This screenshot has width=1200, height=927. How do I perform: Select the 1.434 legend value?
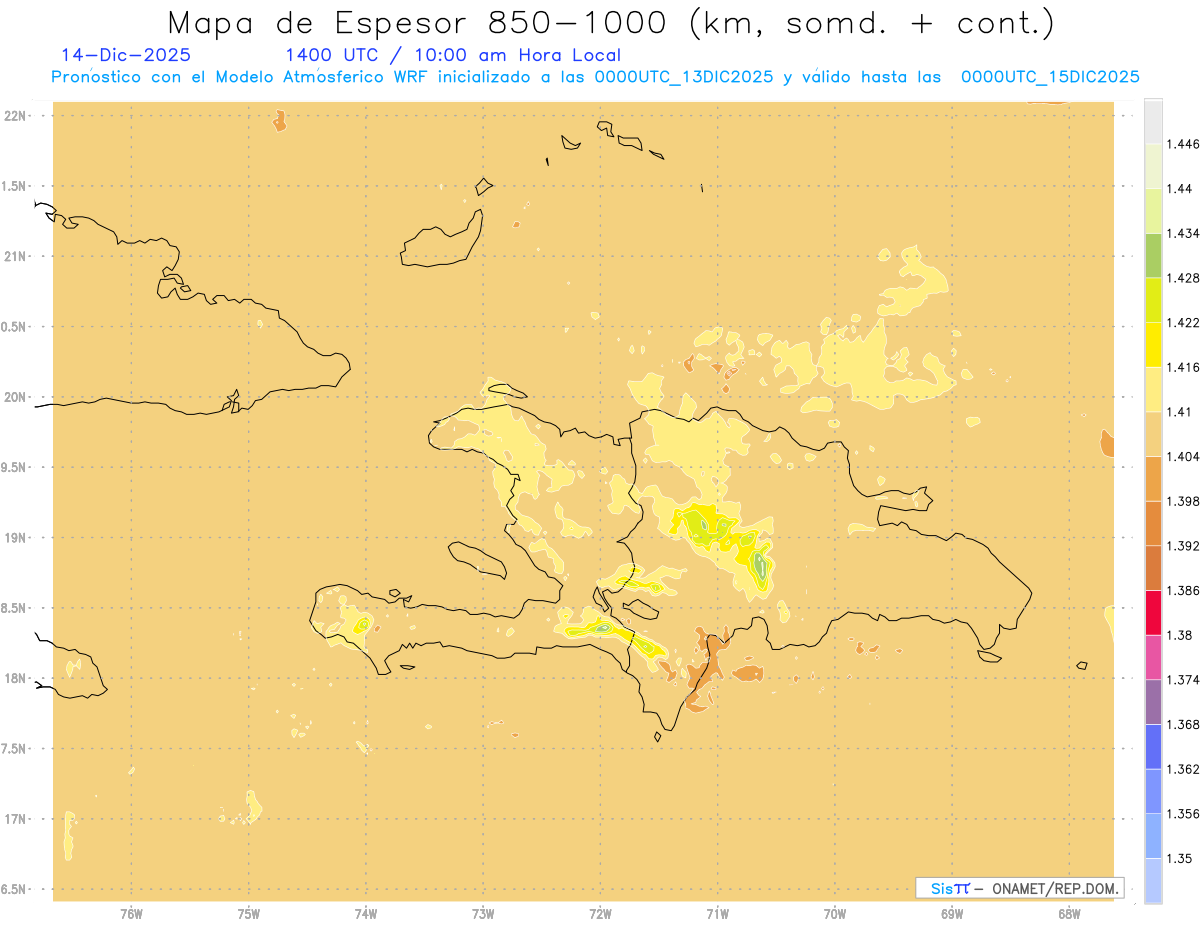(1184, 233)
